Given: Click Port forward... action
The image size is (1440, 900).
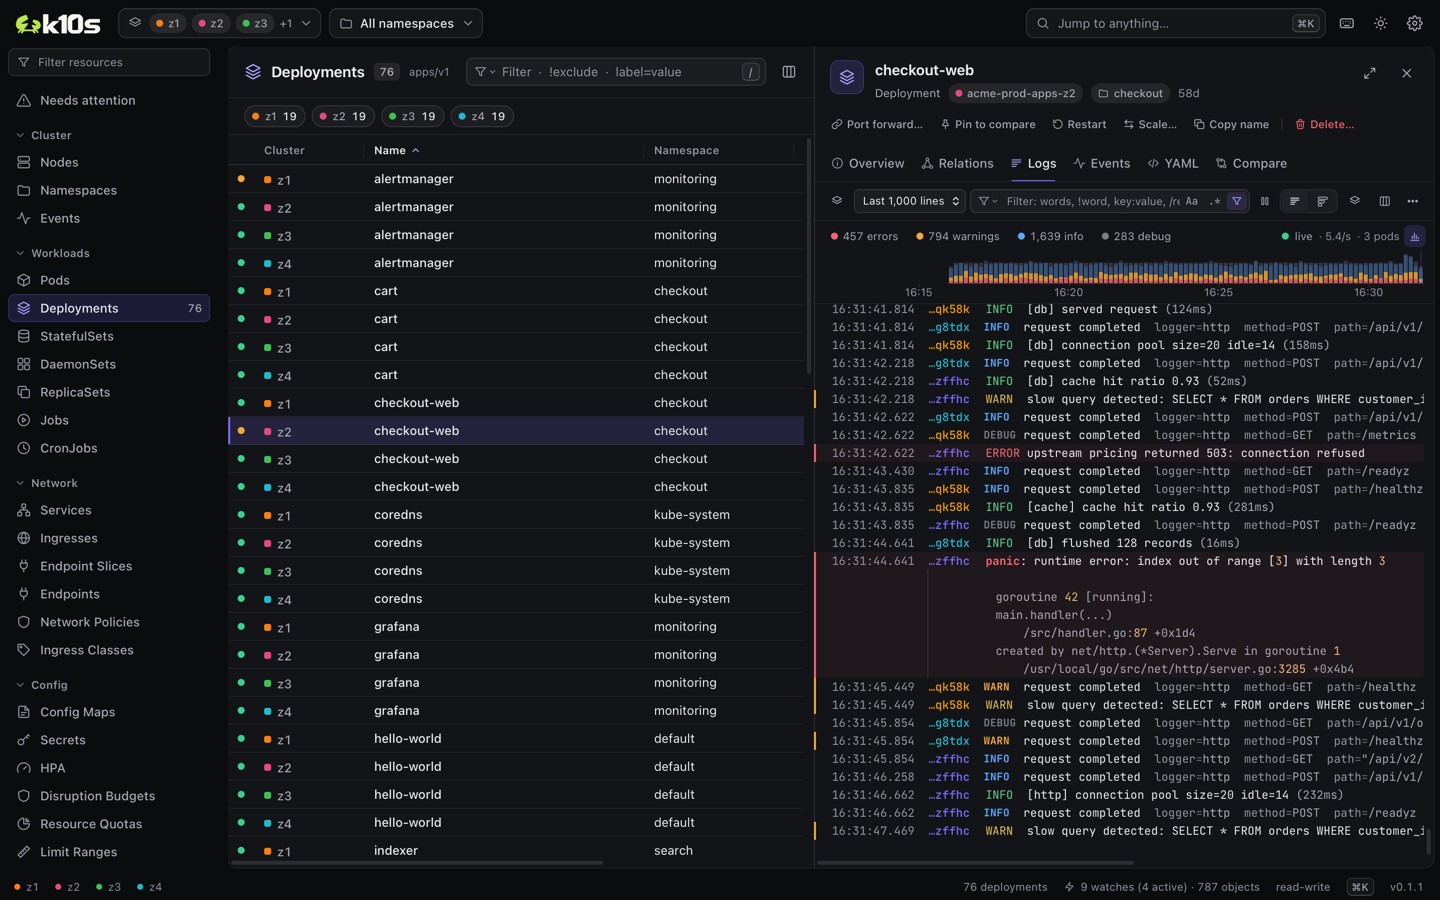Looking at the screenshot, I should coord(877,124).
